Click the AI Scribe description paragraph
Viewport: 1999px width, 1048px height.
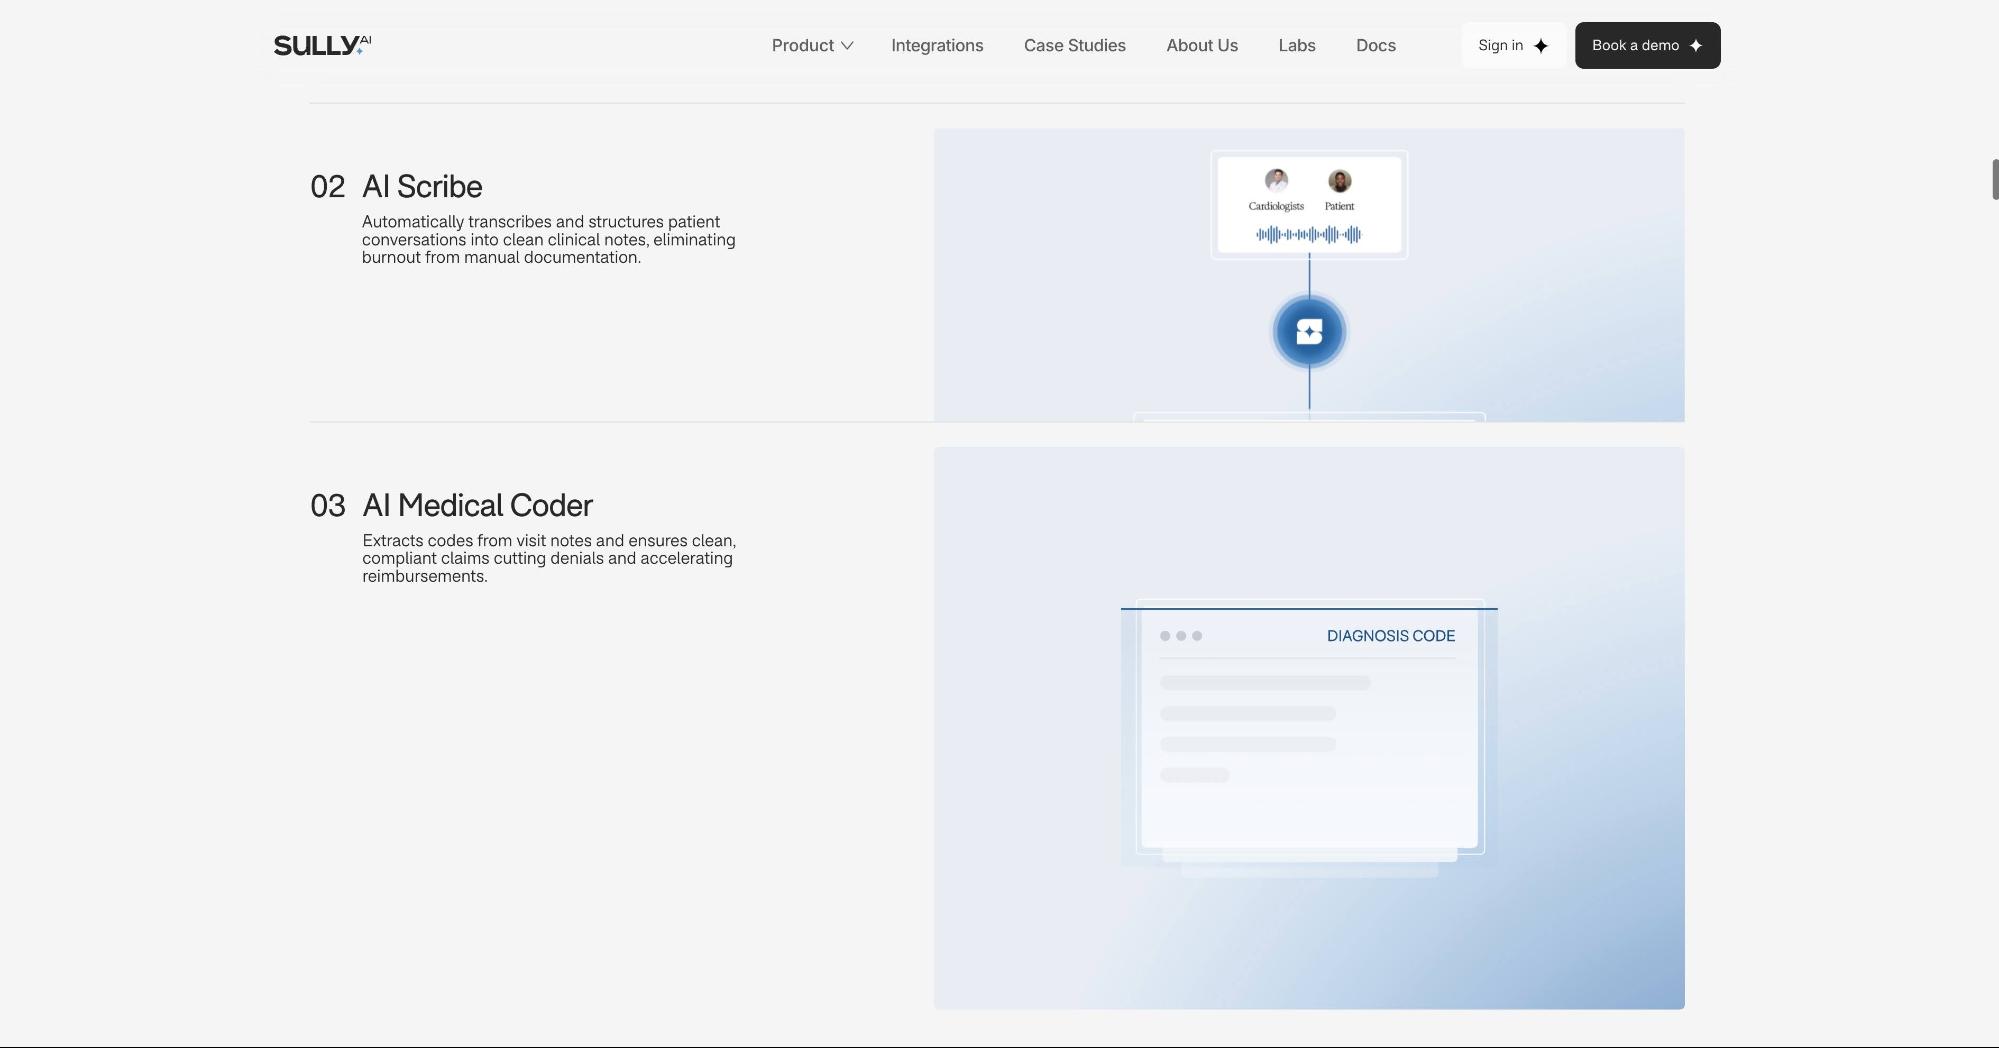click(548, 240)
